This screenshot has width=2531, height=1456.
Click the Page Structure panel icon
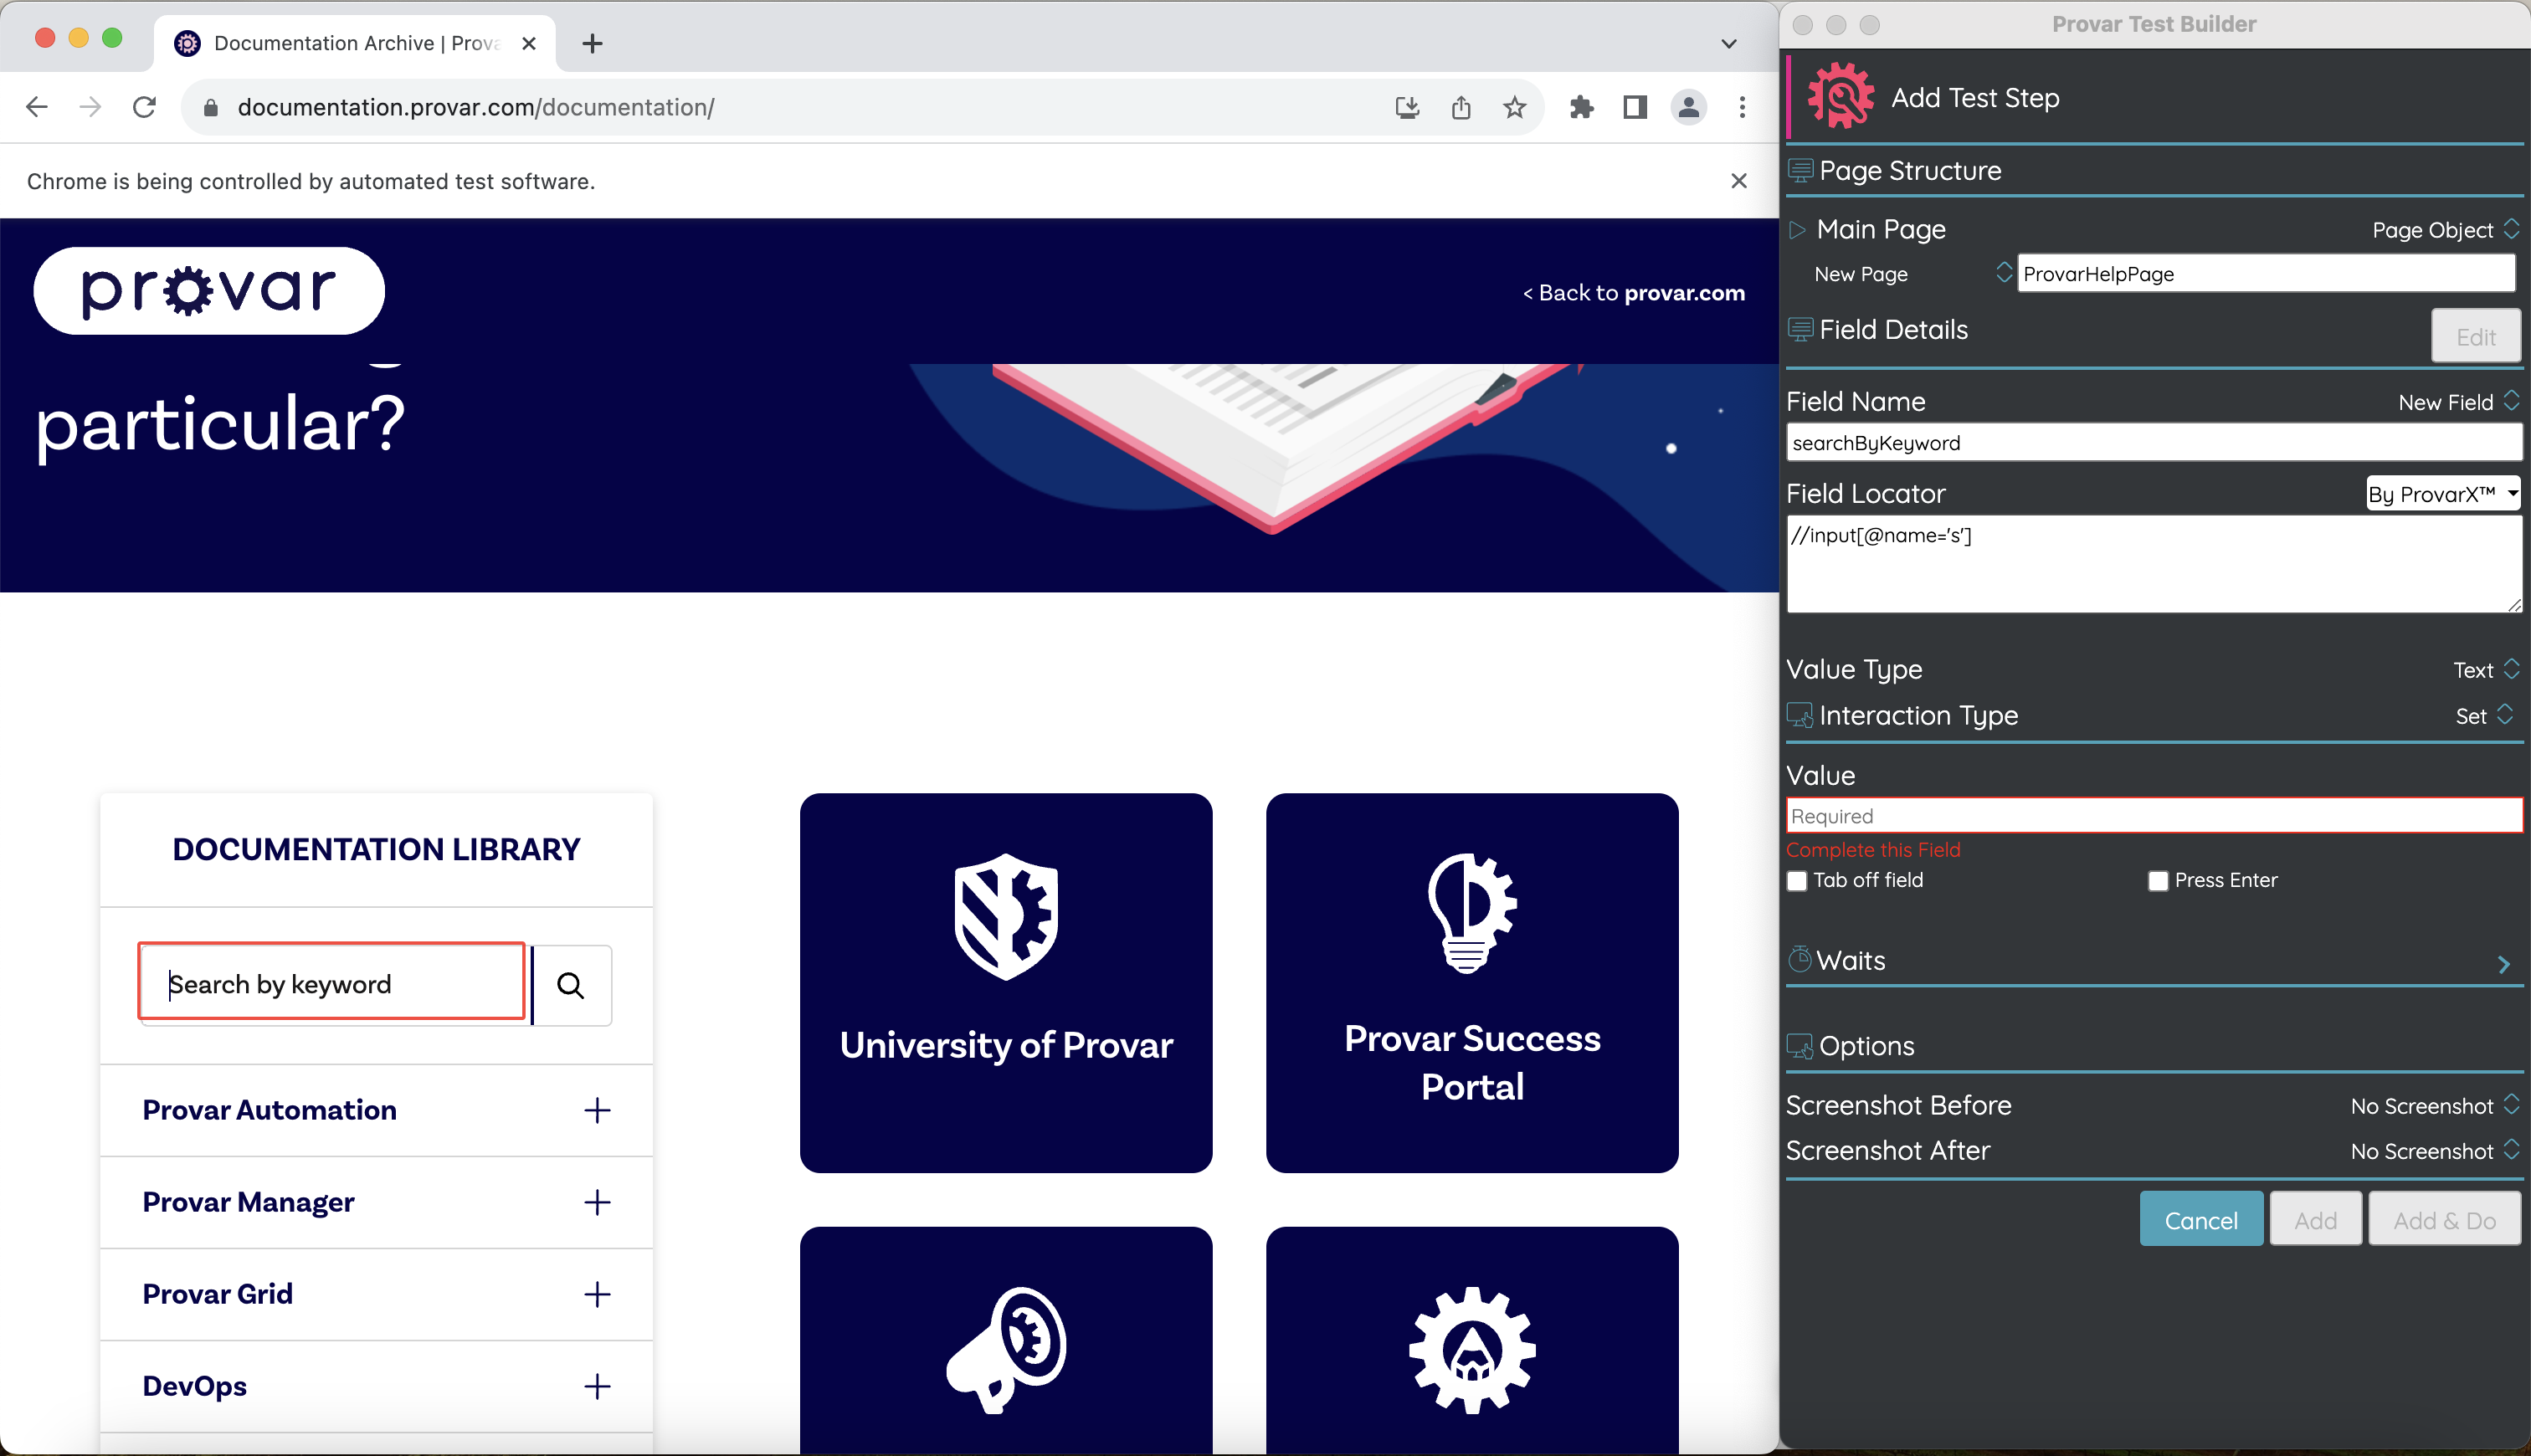[x=1800, y=169]
